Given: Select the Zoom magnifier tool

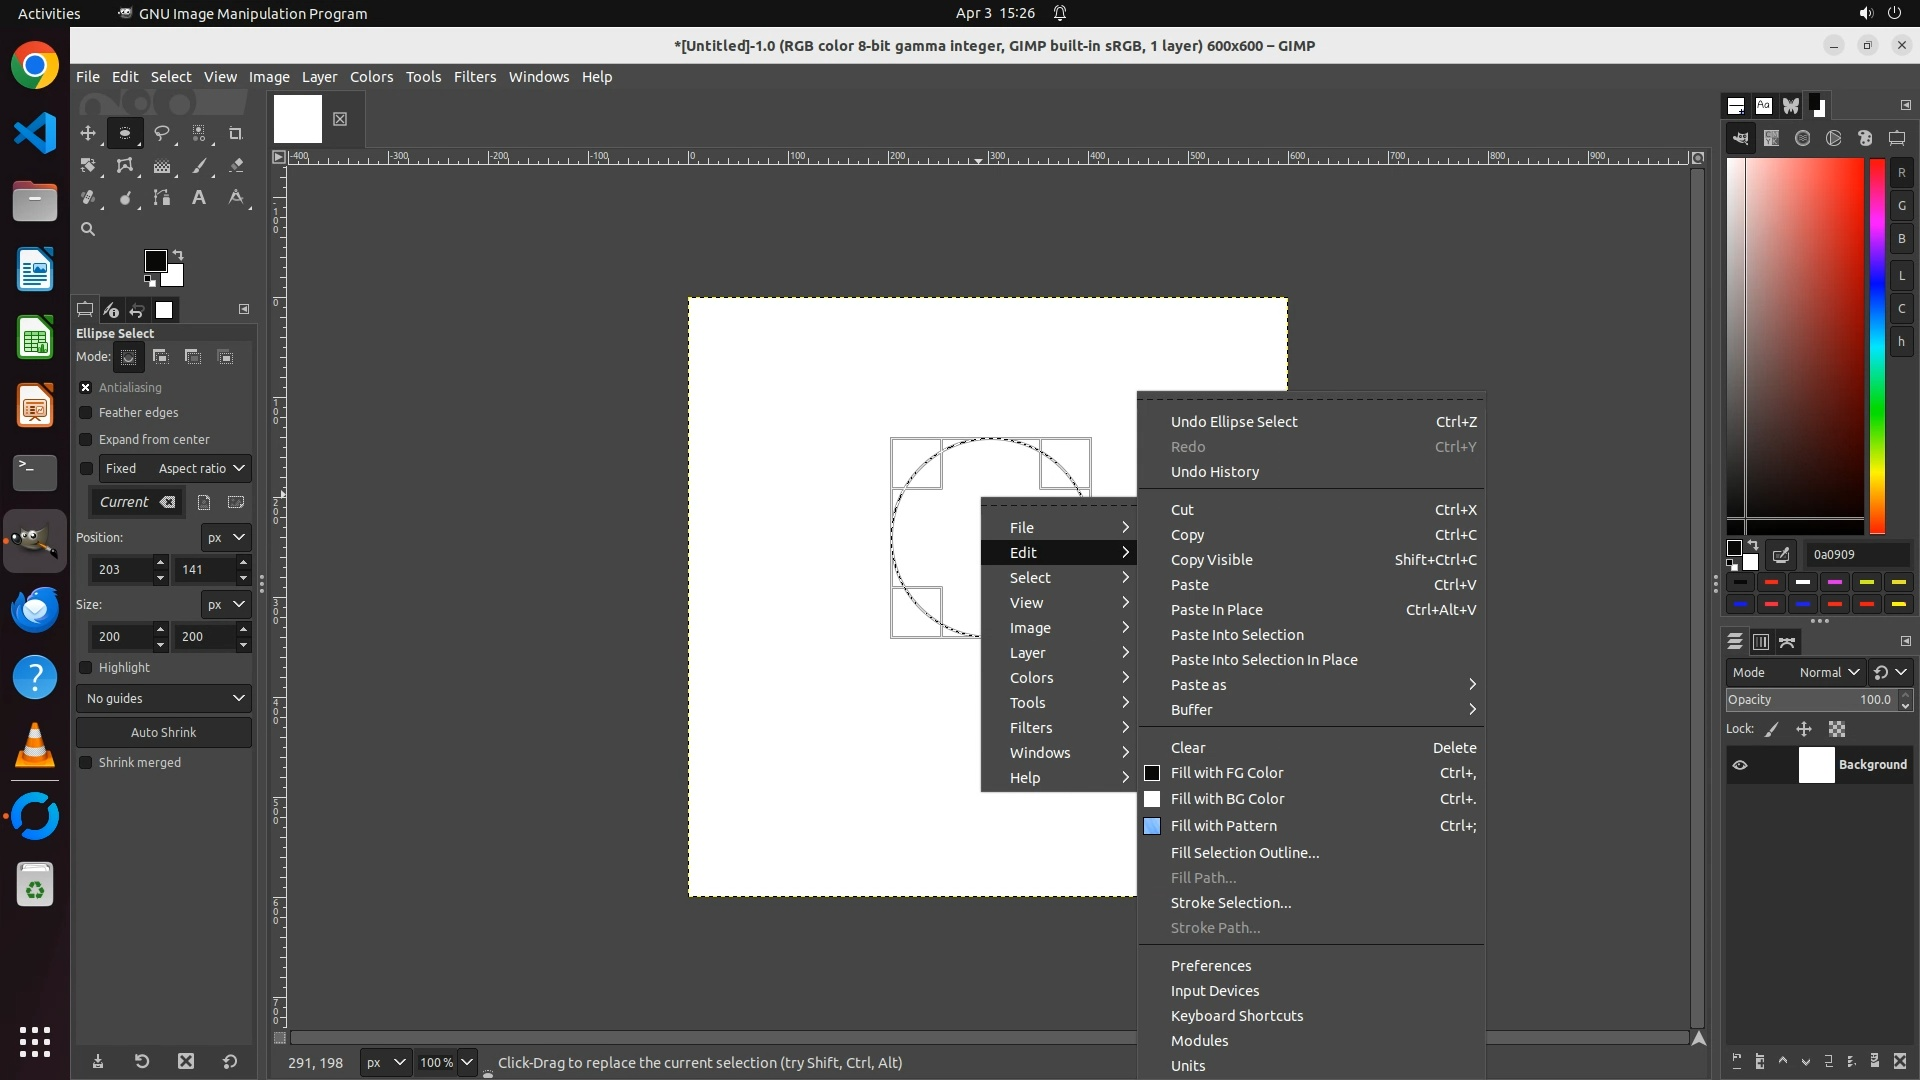Looking at the screenshot, I should [x=88, y=230].
